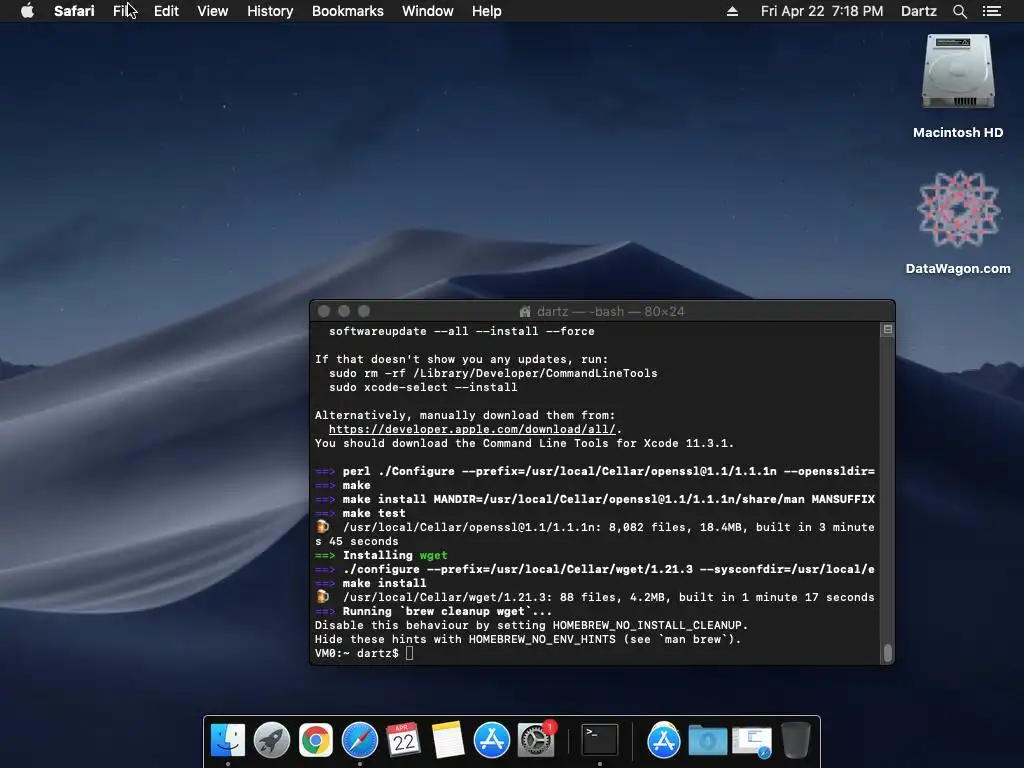Click 'You should download the Command Line Tools' line
The image size is (1024, 768).
pos(524,443)
